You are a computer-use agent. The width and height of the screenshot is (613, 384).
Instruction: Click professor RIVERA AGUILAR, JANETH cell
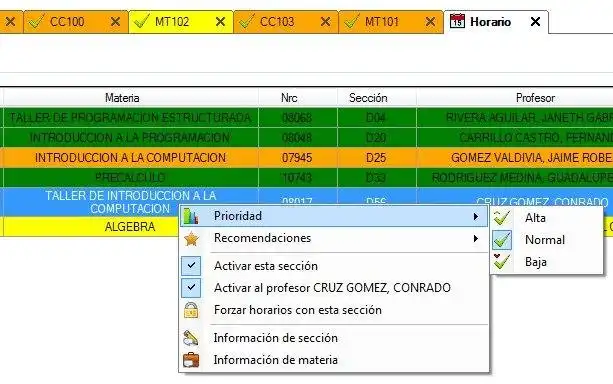point(515,118)
